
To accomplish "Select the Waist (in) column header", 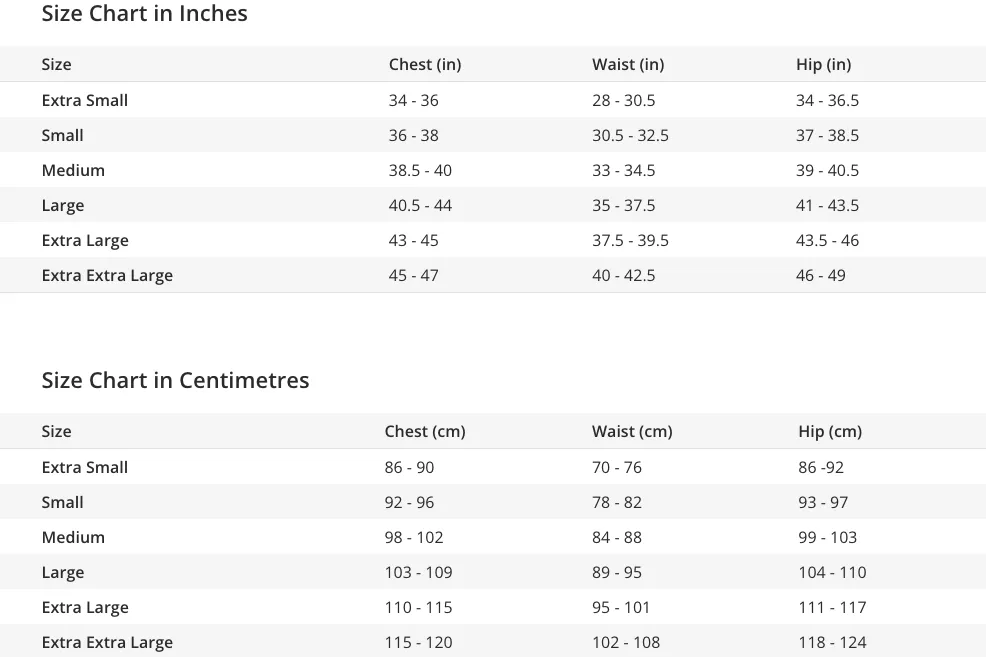I will click(628, 64).
